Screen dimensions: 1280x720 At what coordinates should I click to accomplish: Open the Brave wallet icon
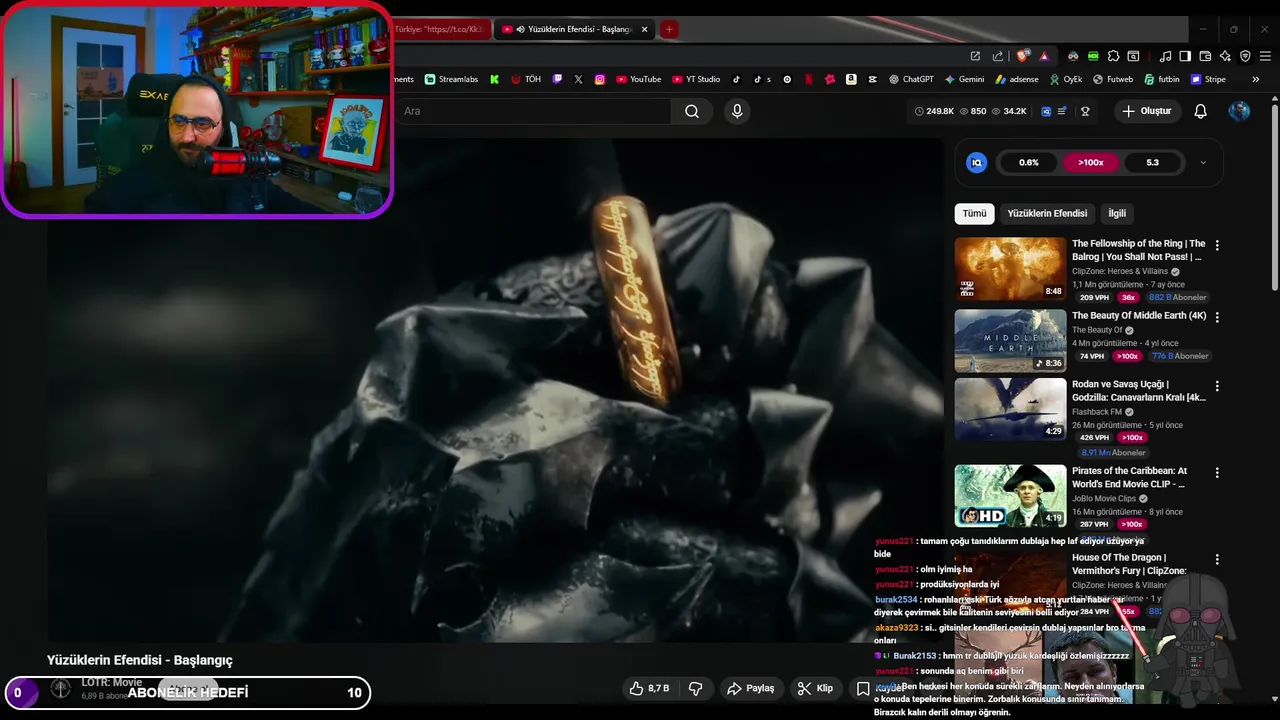pyautogui.click(x=1205, y=56)
